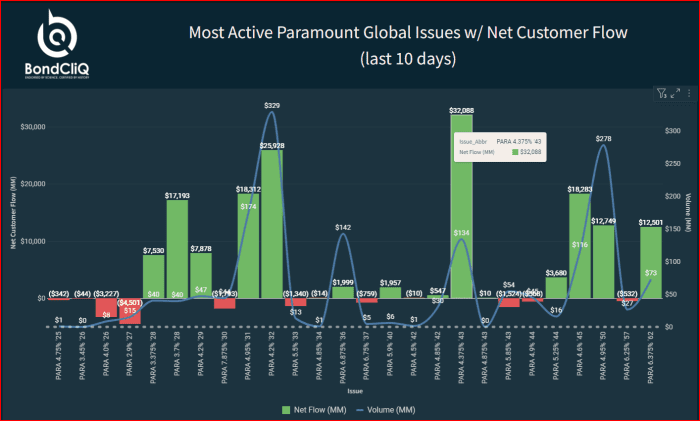This screenshot has height=421, width=700.
Task: Open the three-dot more options menu
Action: pos(689,93)
